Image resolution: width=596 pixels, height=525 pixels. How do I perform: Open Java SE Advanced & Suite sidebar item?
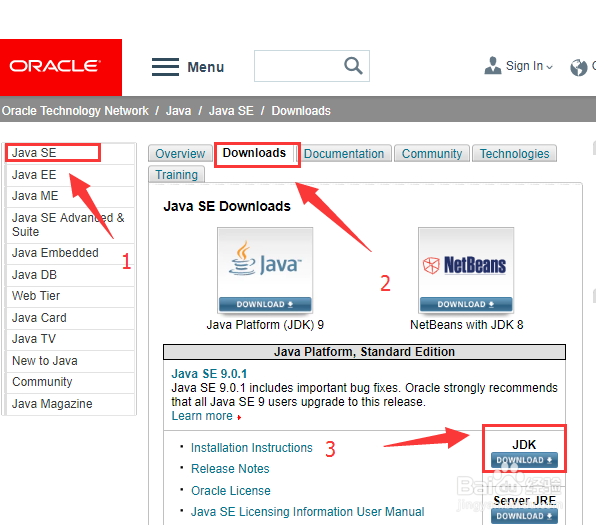pos(70,225)
